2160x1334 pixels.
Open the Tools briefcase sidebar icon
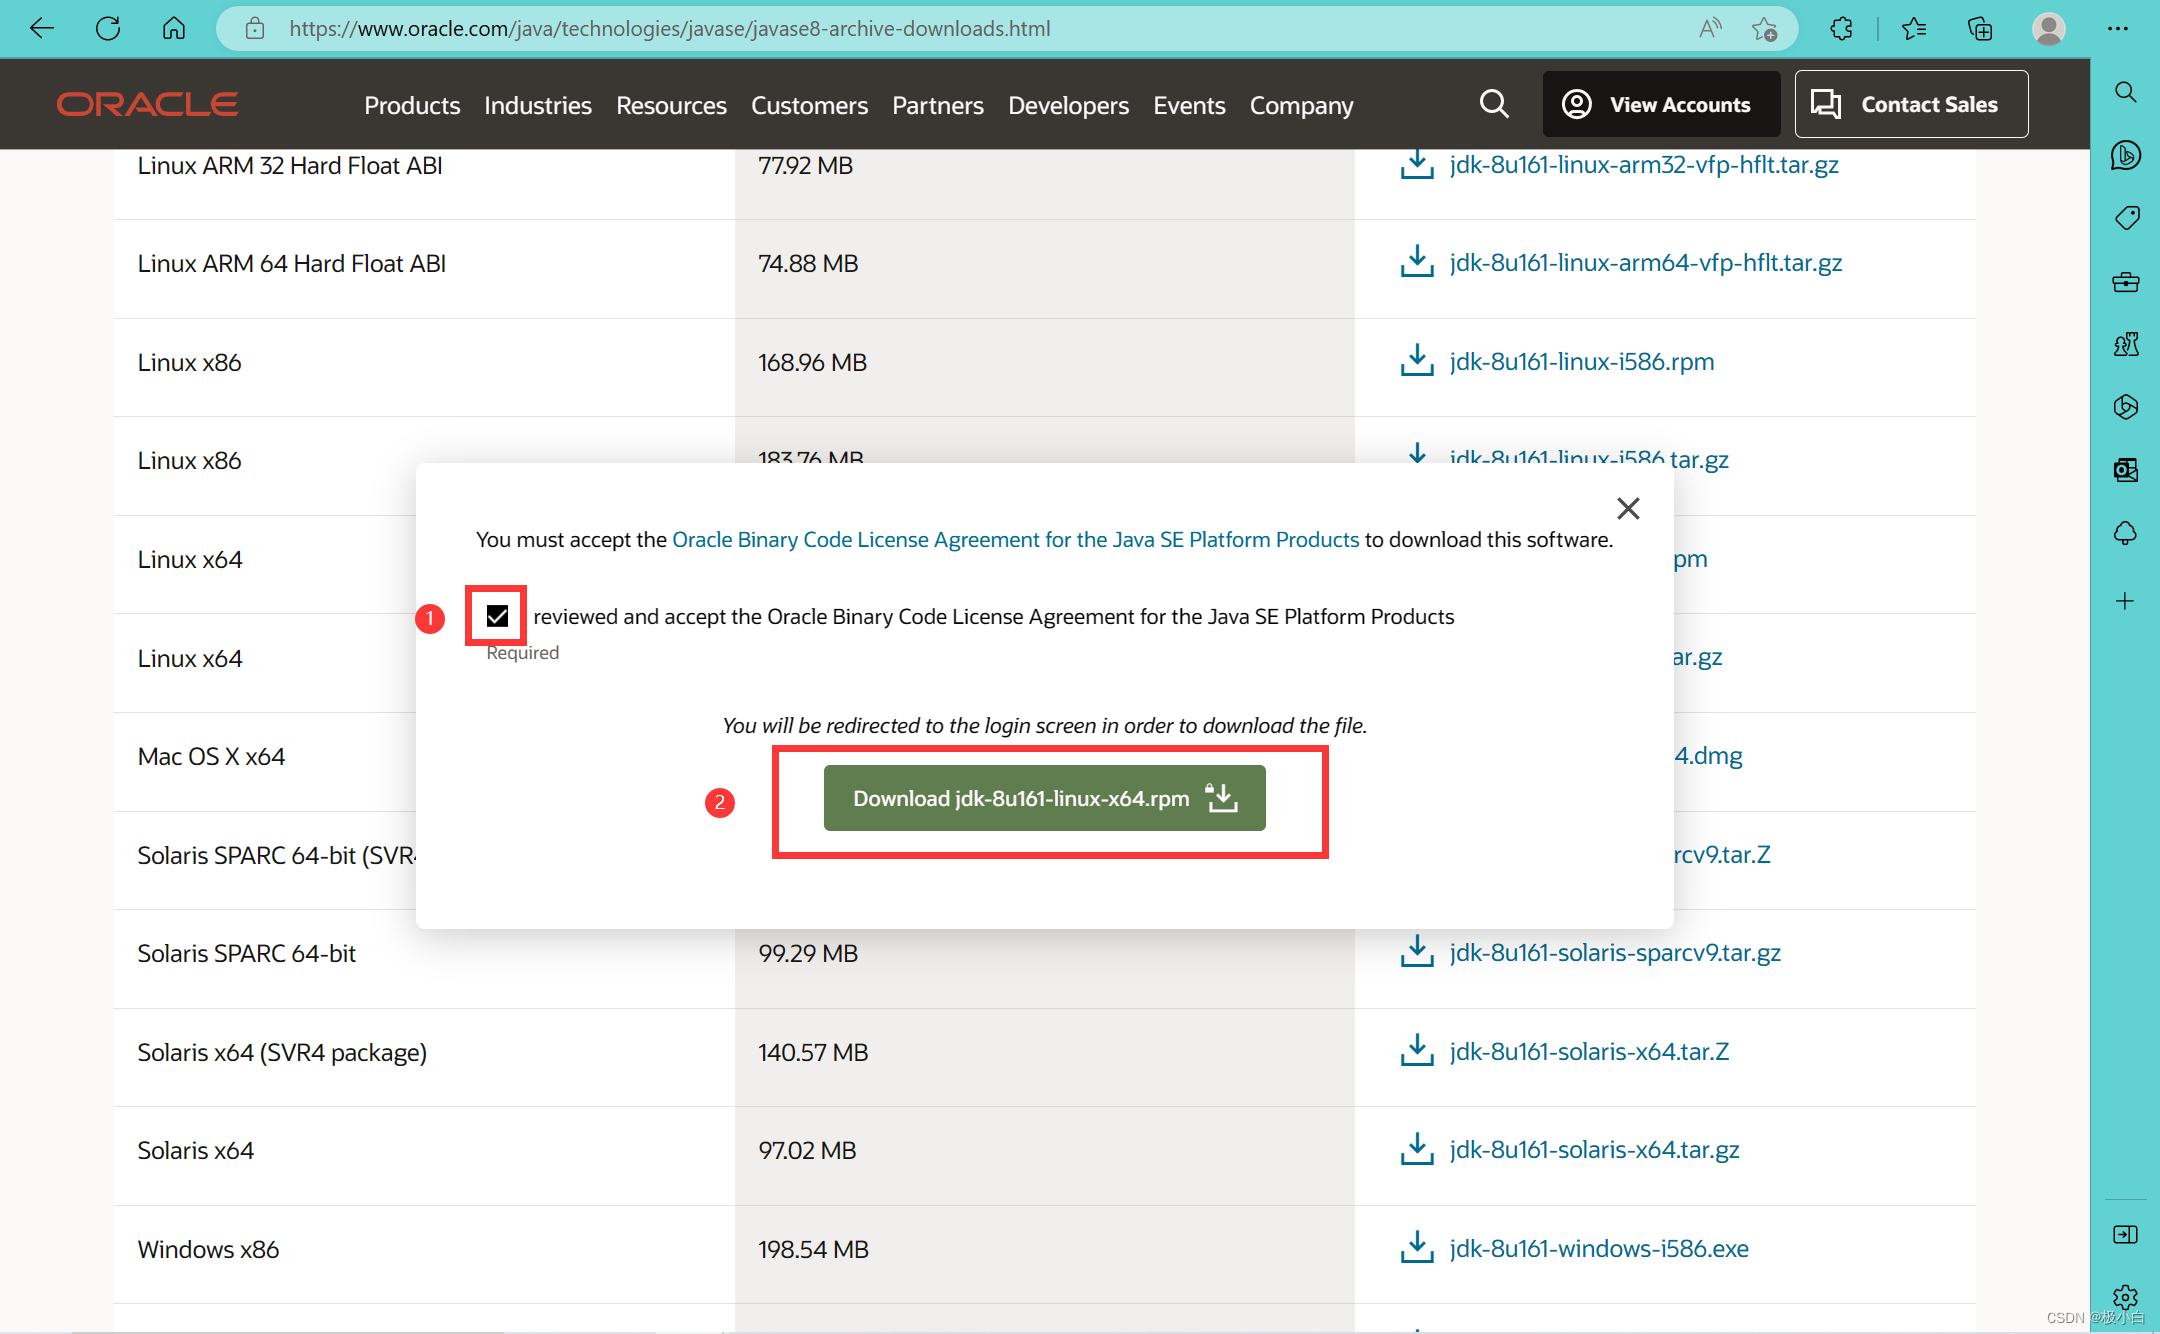(2126, 282)
